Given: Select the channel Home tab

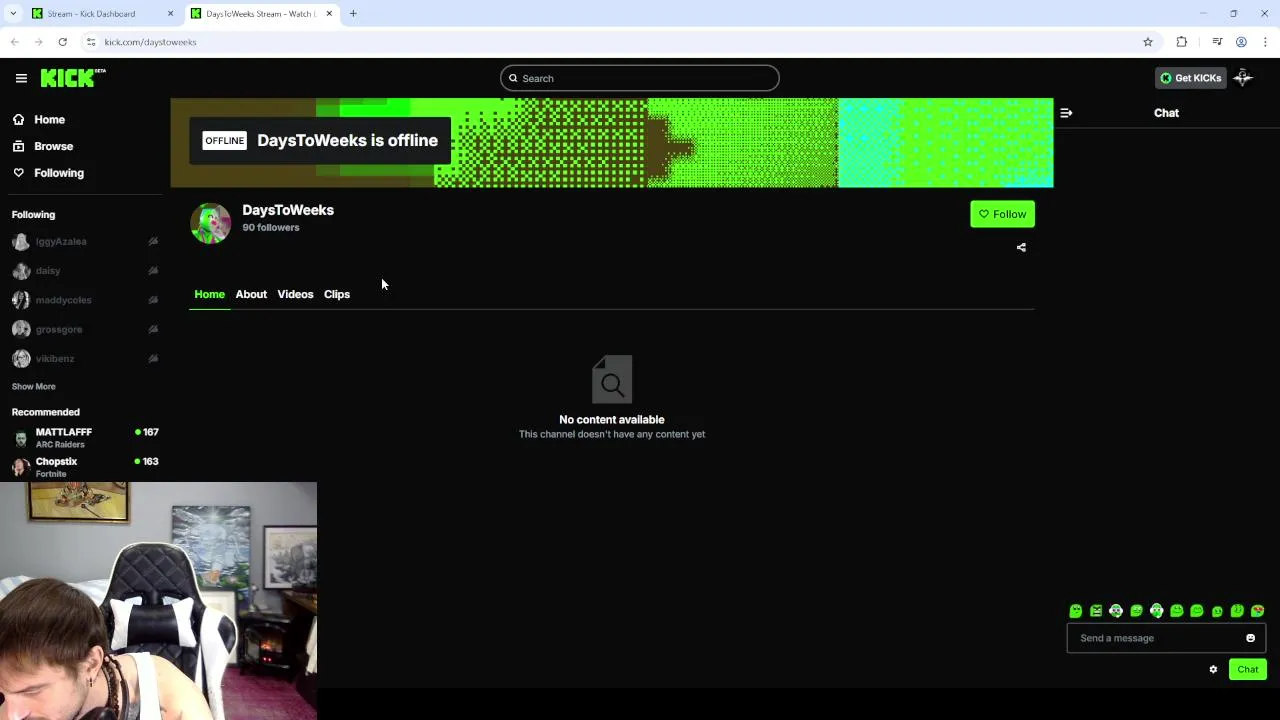Looking at the screenshot, I should click(x=209, y=294).
